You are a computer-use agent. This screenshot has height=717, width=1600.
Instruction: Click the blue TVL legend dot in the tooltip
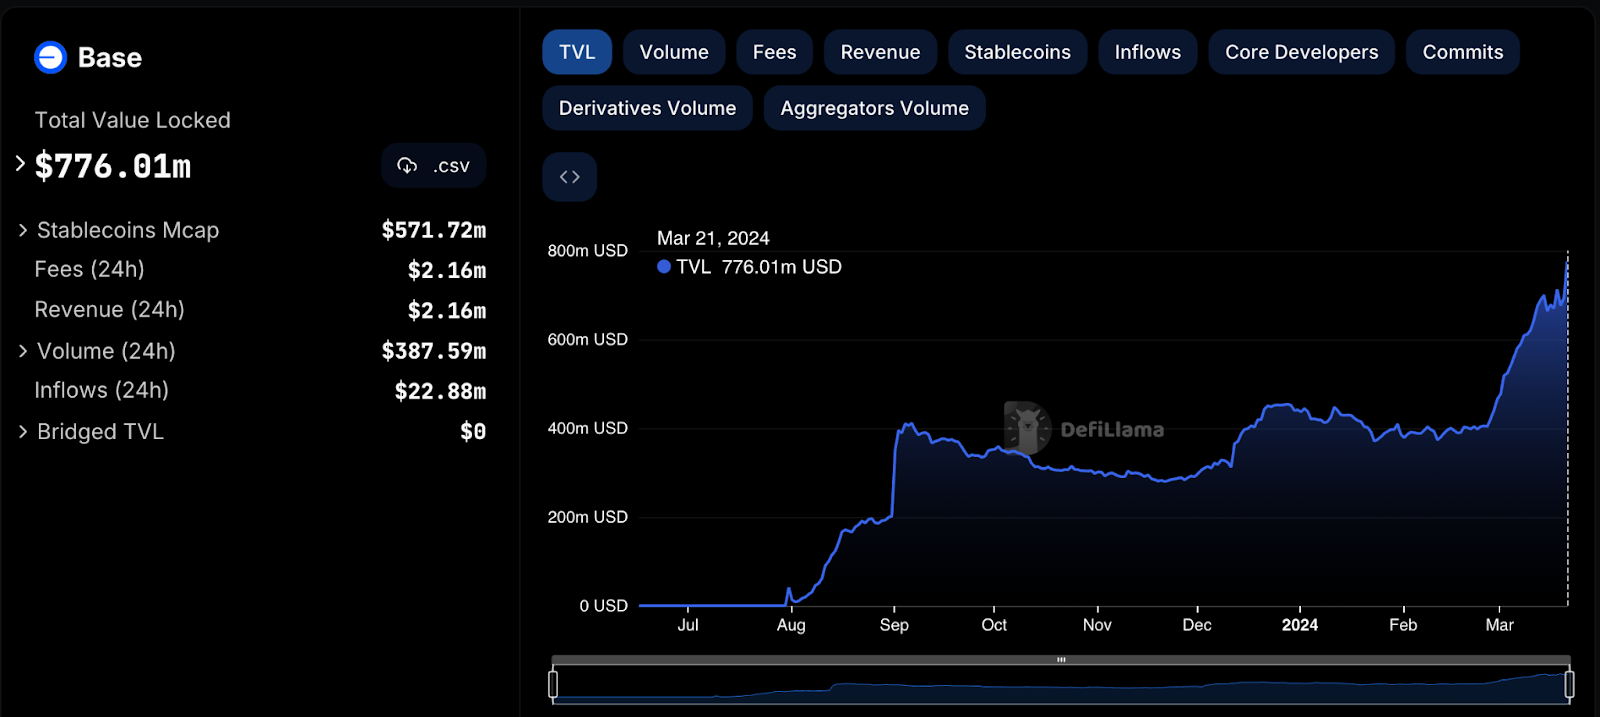click(x=664, y=267)
